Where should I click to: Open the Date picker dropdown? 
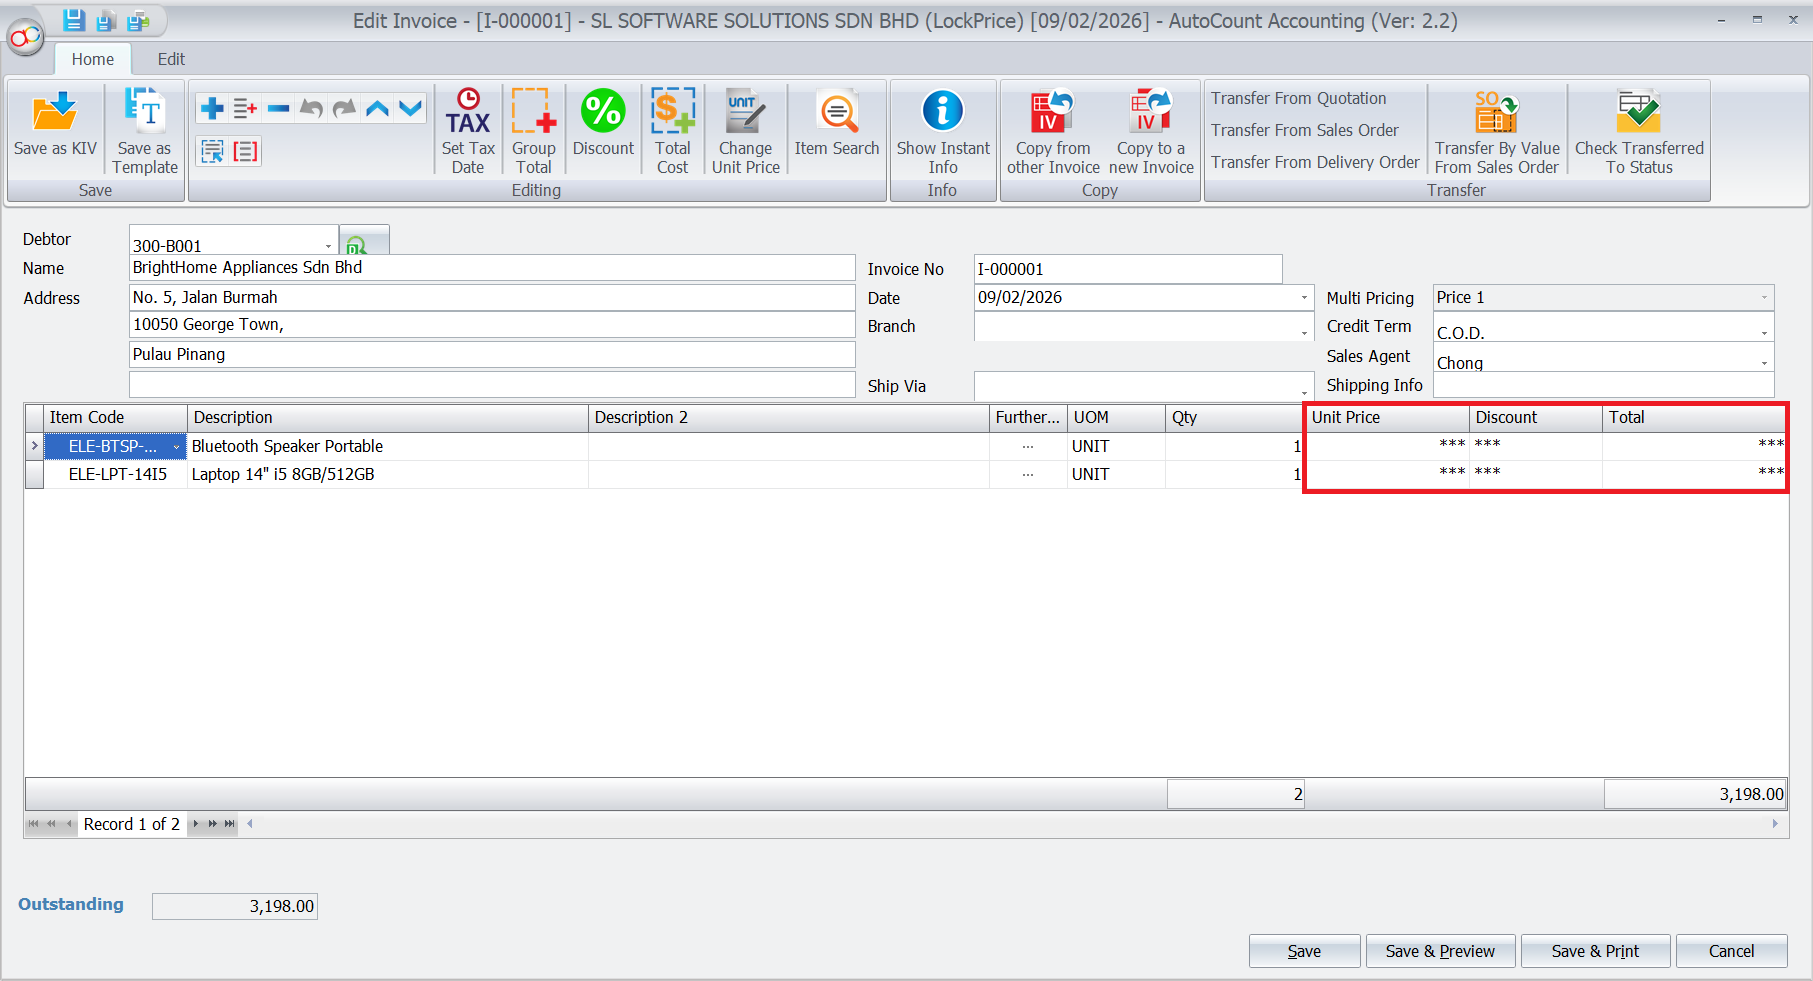(x=1303, y=298)
